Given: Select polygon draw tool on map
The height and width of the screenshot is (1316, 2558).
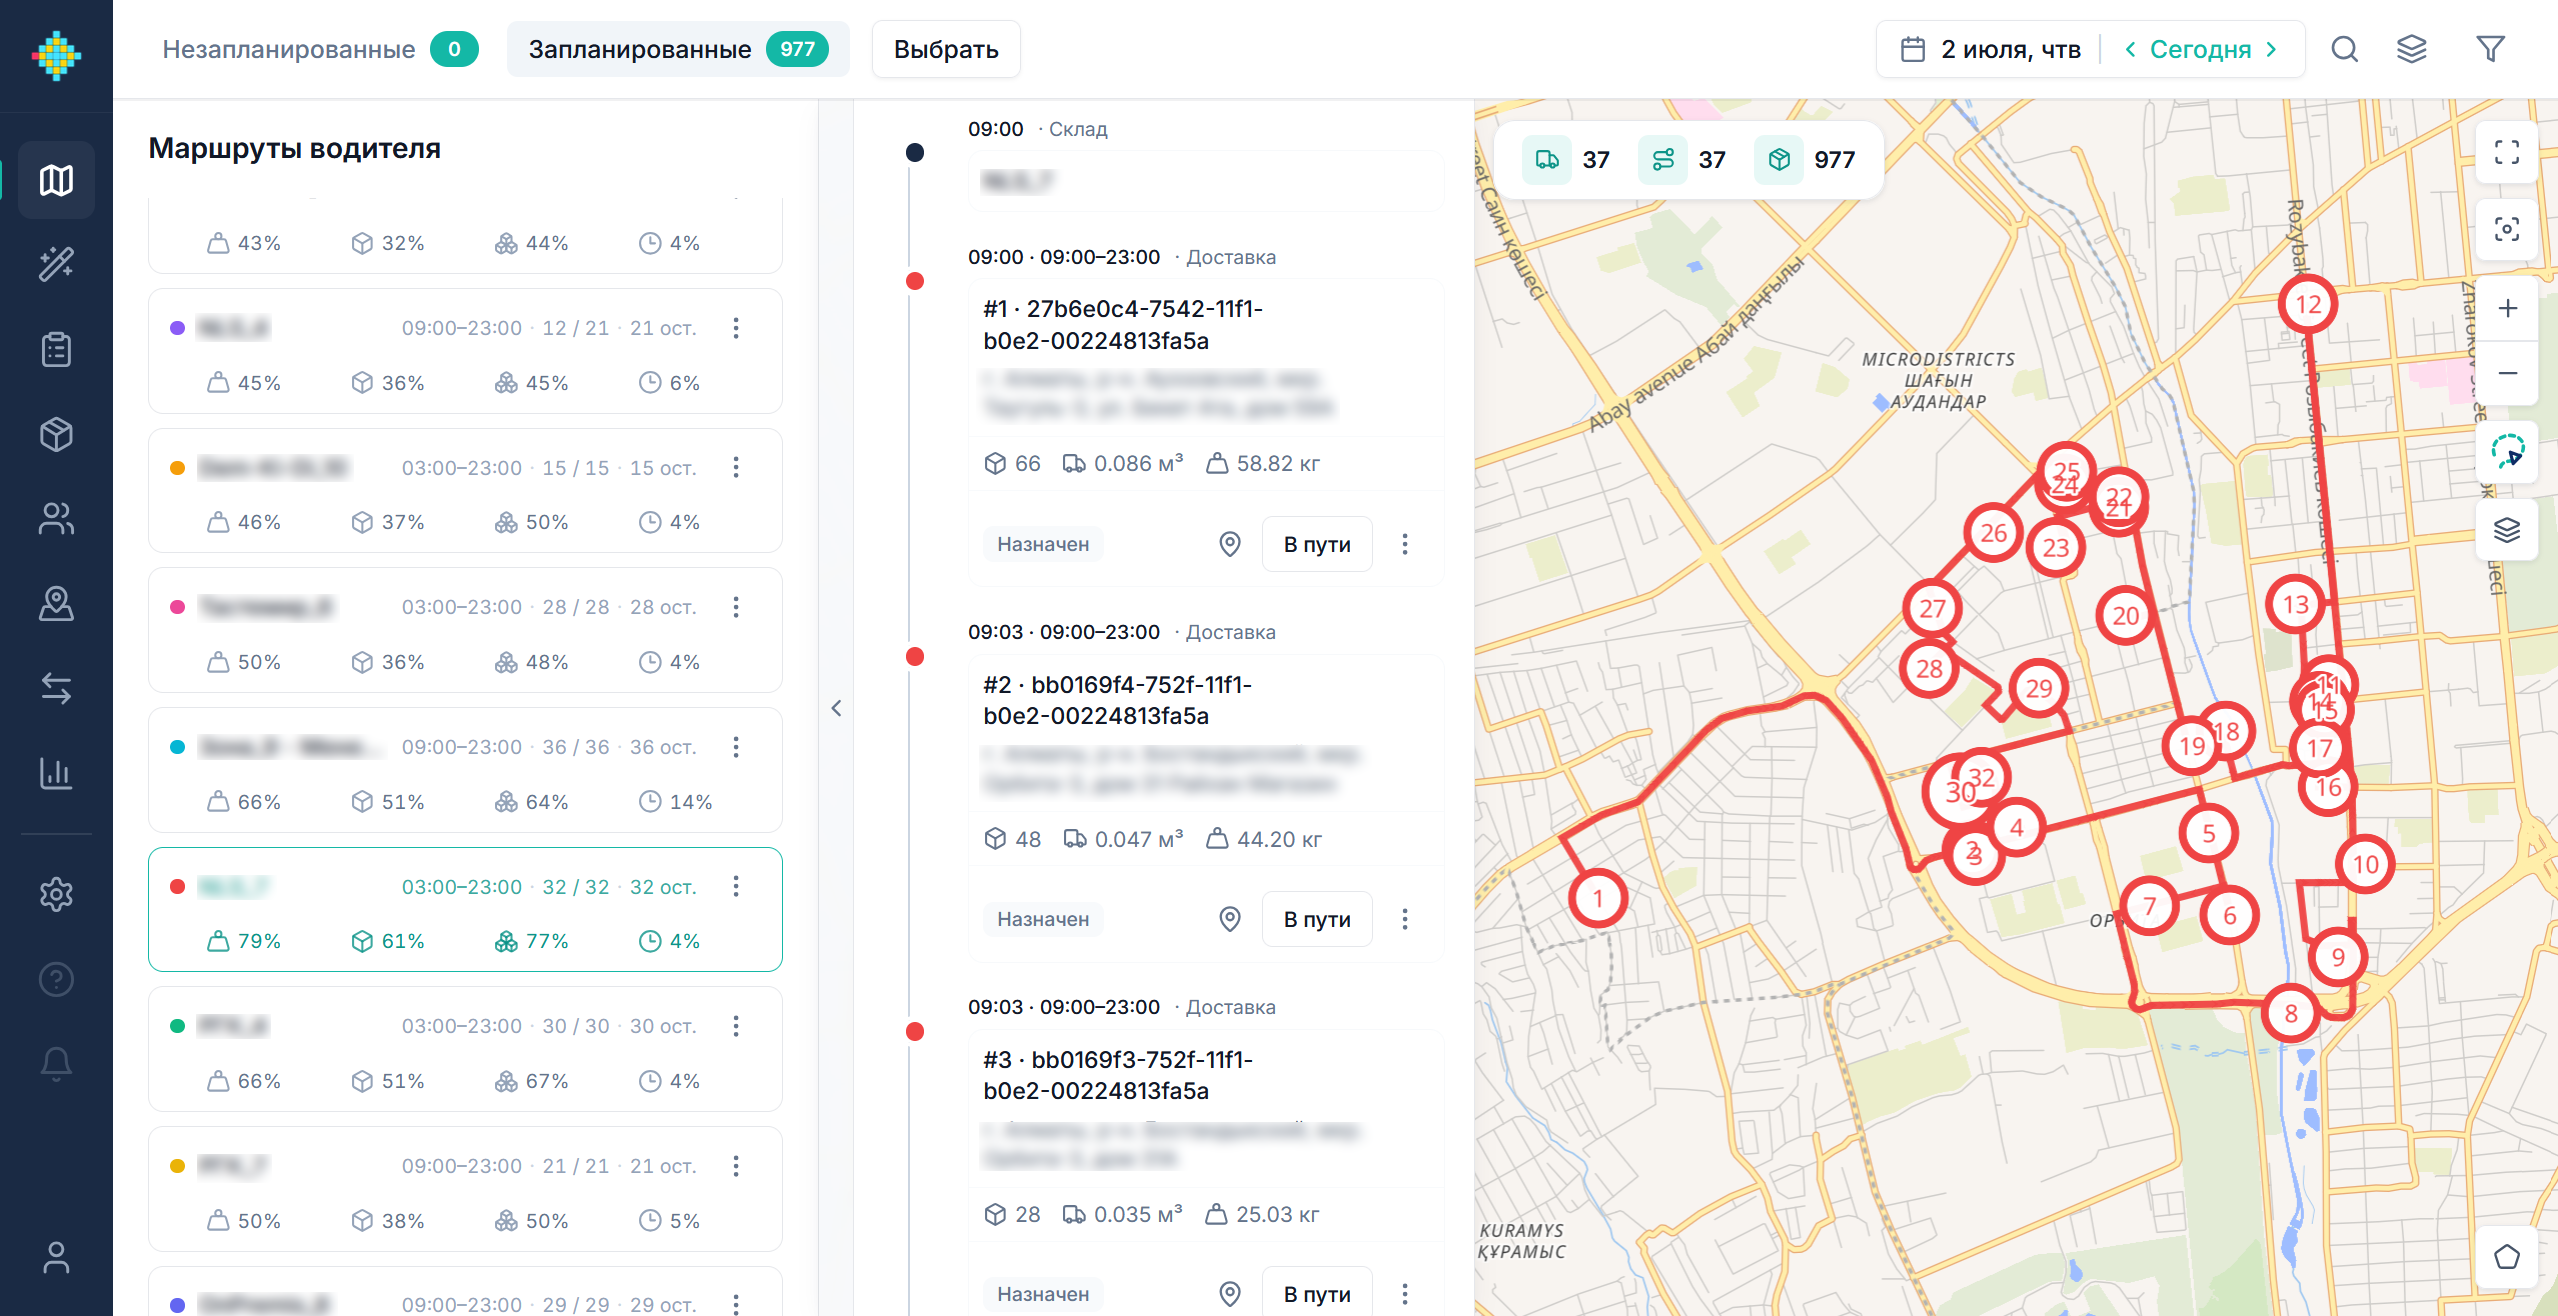Looking at the screenshot, I should click(2506, 1257).
